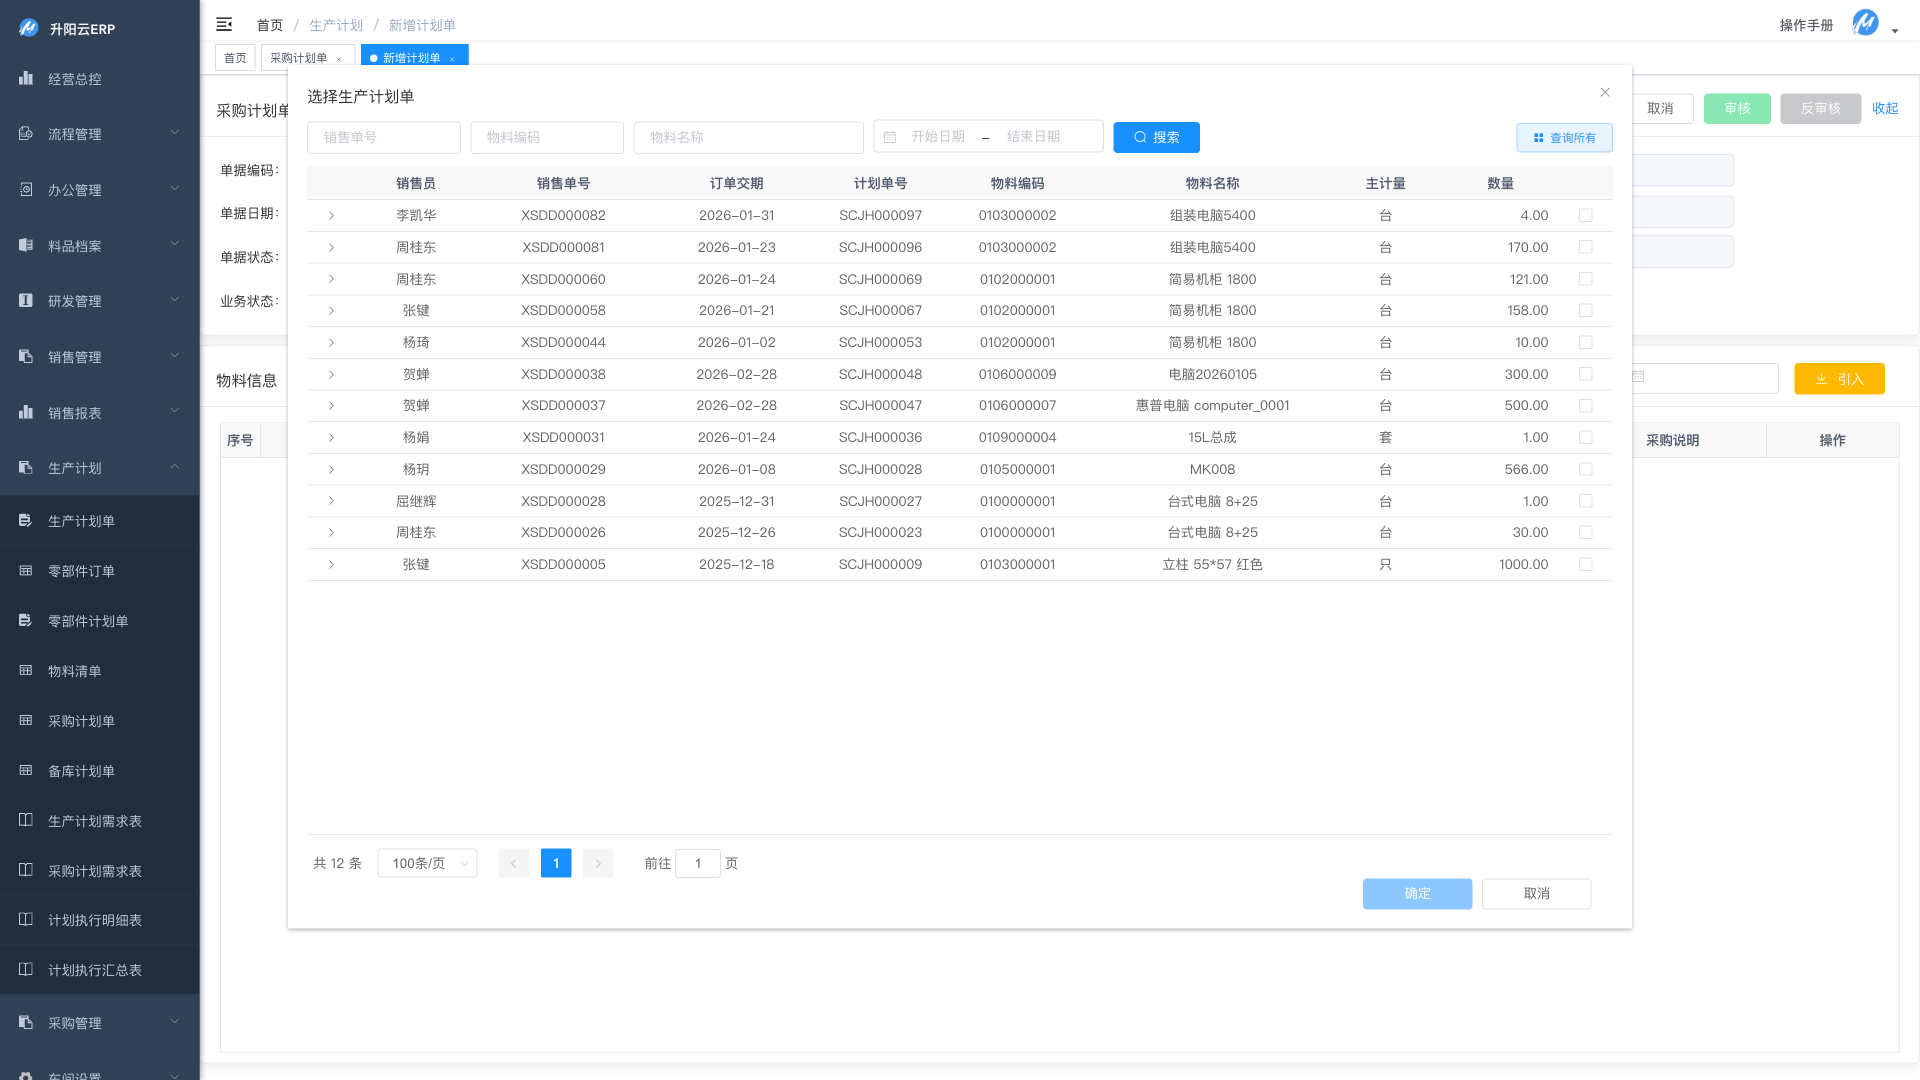Tick the checkbox for 张键 XSDD000005
The width and height of the screenshot is (1920, 1080).
tap(1585, 564)
